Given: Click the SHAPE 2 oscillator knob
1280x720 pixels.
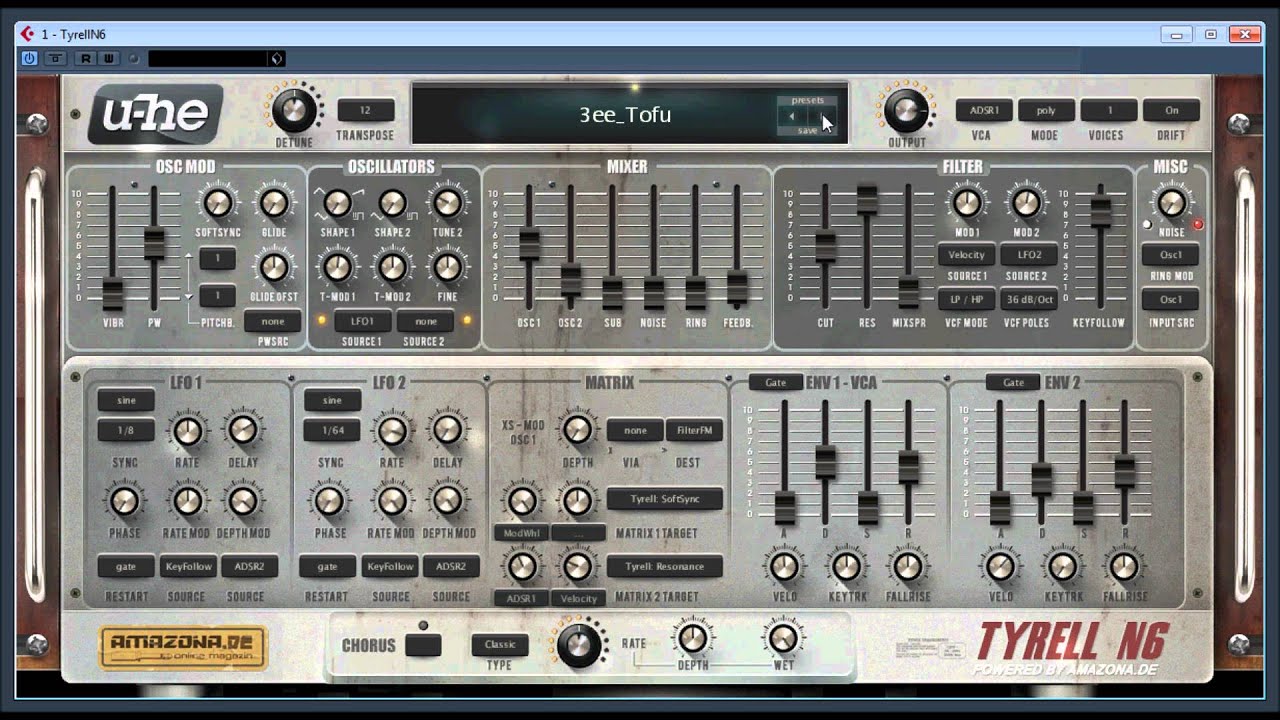Looking at the screenshot, I should (x=392, y=203).
